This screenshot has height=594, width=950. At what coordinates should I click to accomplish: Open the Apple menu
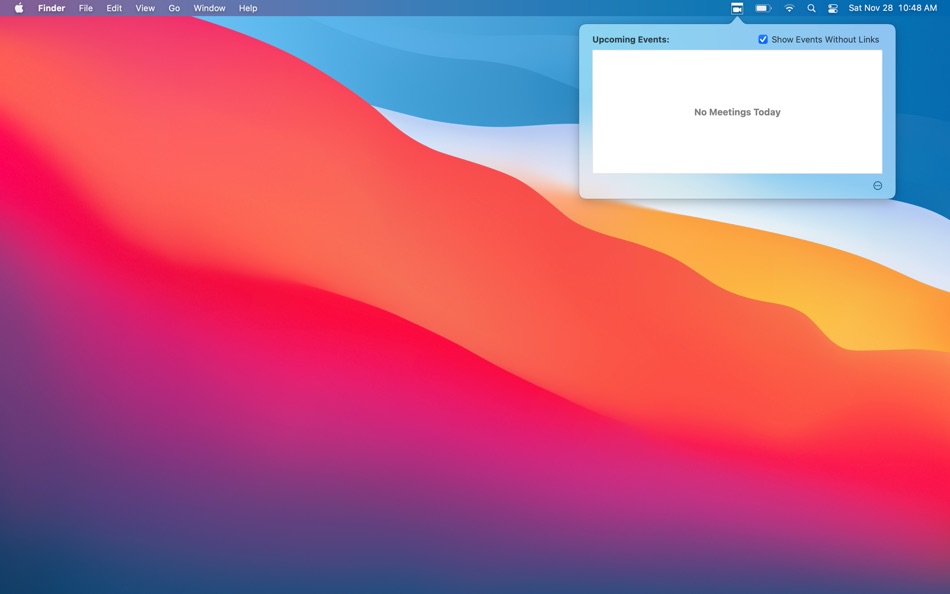[19, 8]
